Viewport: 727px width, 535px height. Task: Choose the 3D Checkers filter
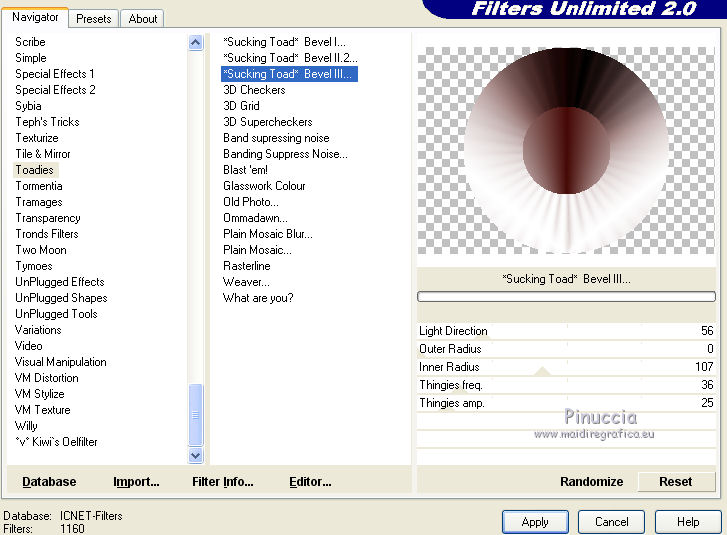click(254, 90)
